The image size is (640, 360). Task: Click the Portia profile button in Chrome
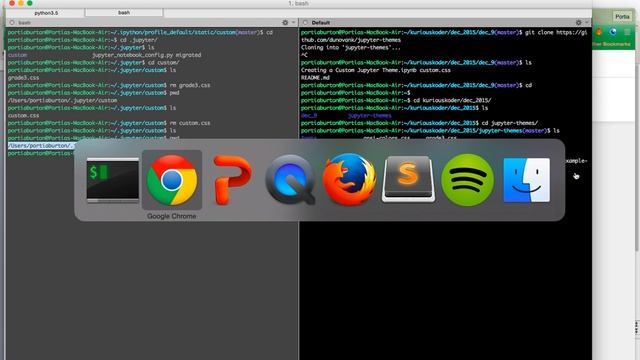[622, 16]
